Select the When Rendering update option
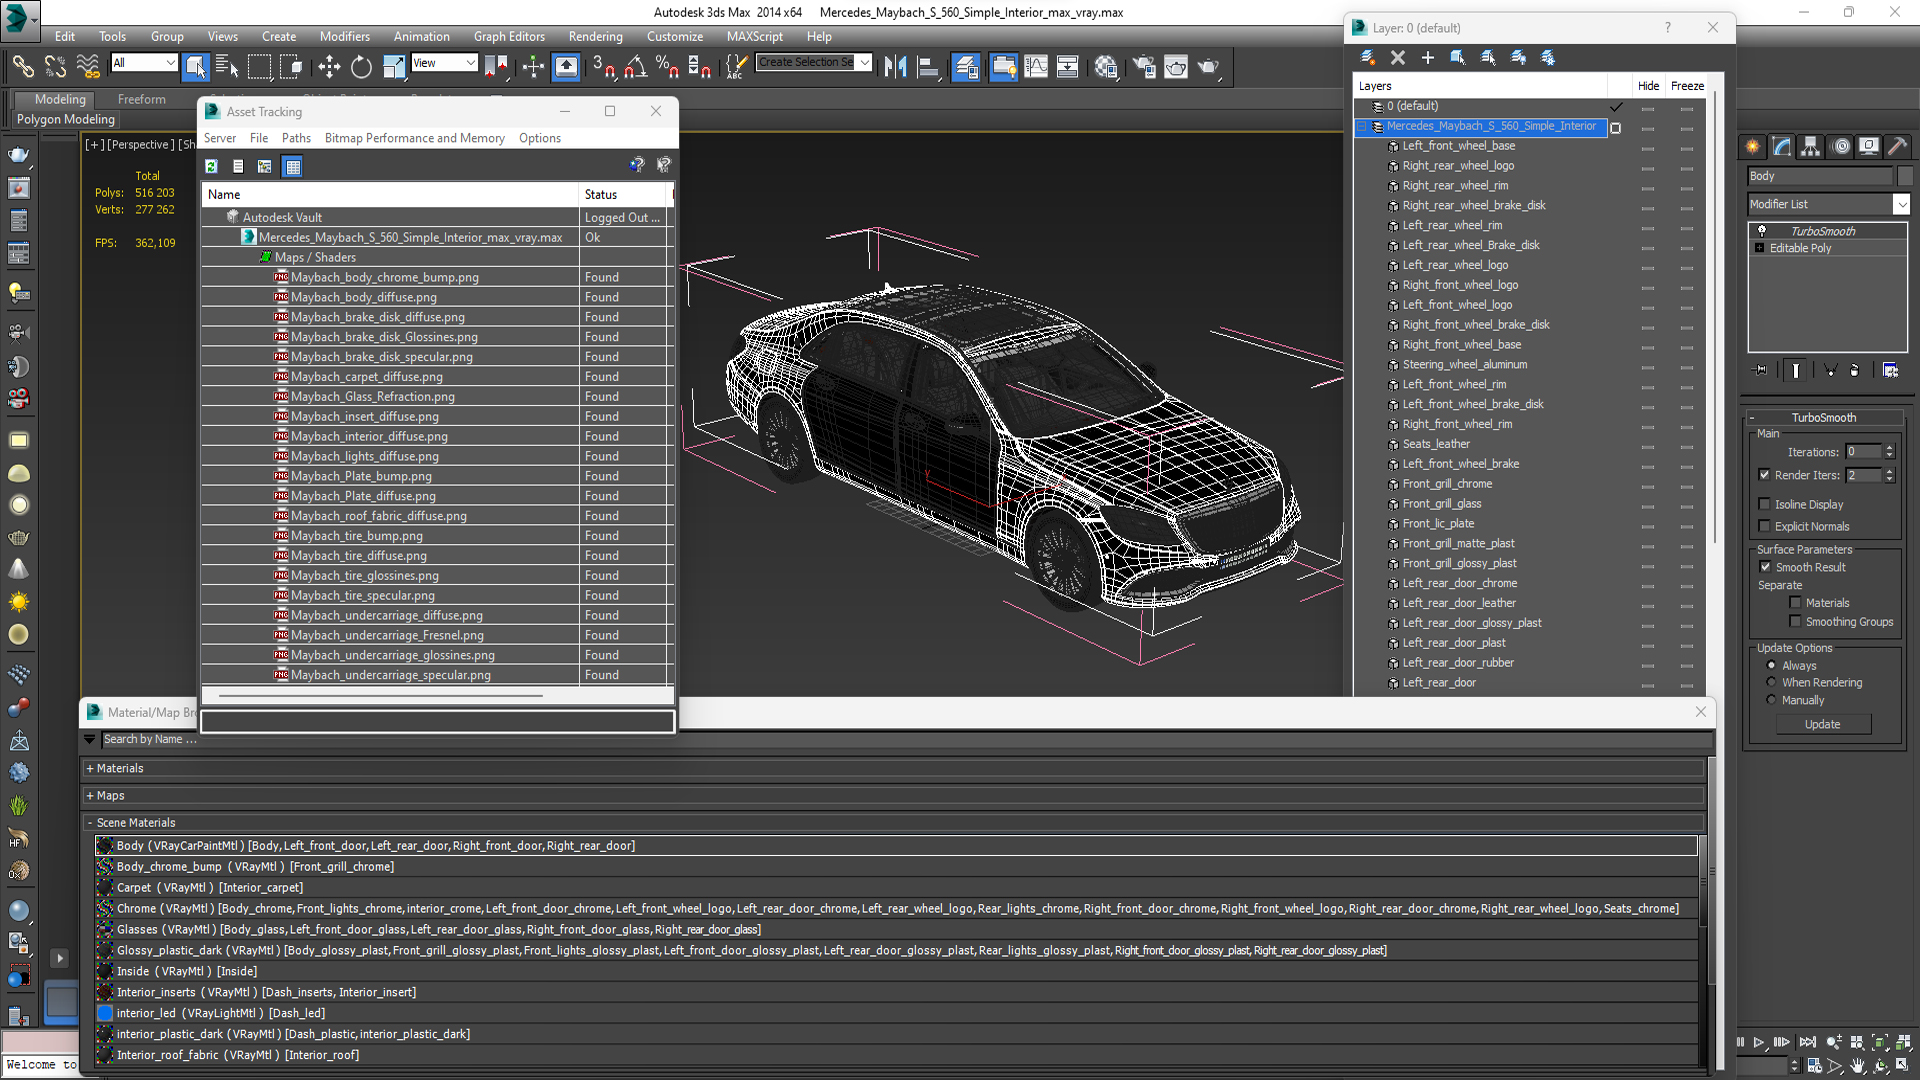 (1772, 682)
